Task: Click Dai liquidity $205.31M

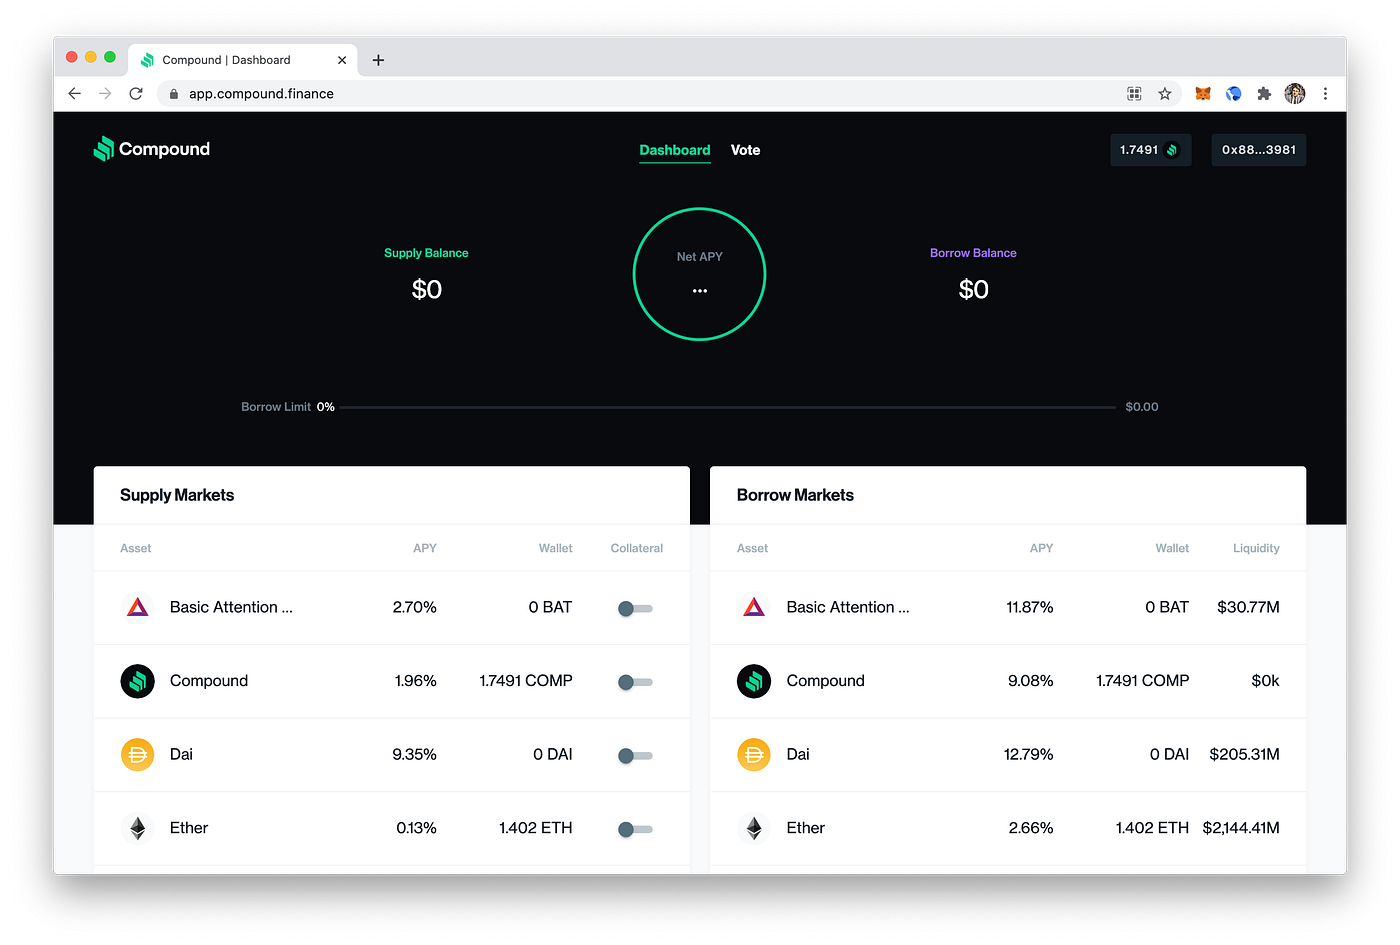Action: click(x=1244, y=754)
